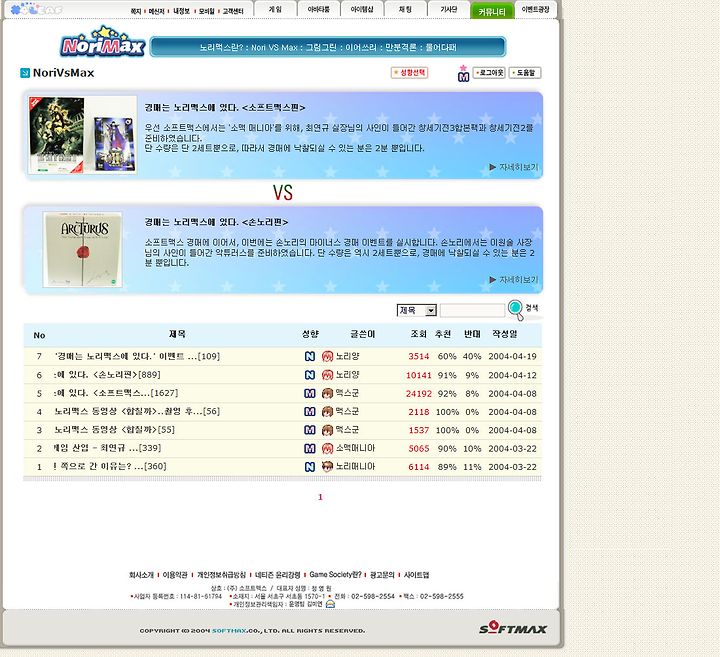Click 맥스군 avatar icon in post 4 row

[327, 411]
